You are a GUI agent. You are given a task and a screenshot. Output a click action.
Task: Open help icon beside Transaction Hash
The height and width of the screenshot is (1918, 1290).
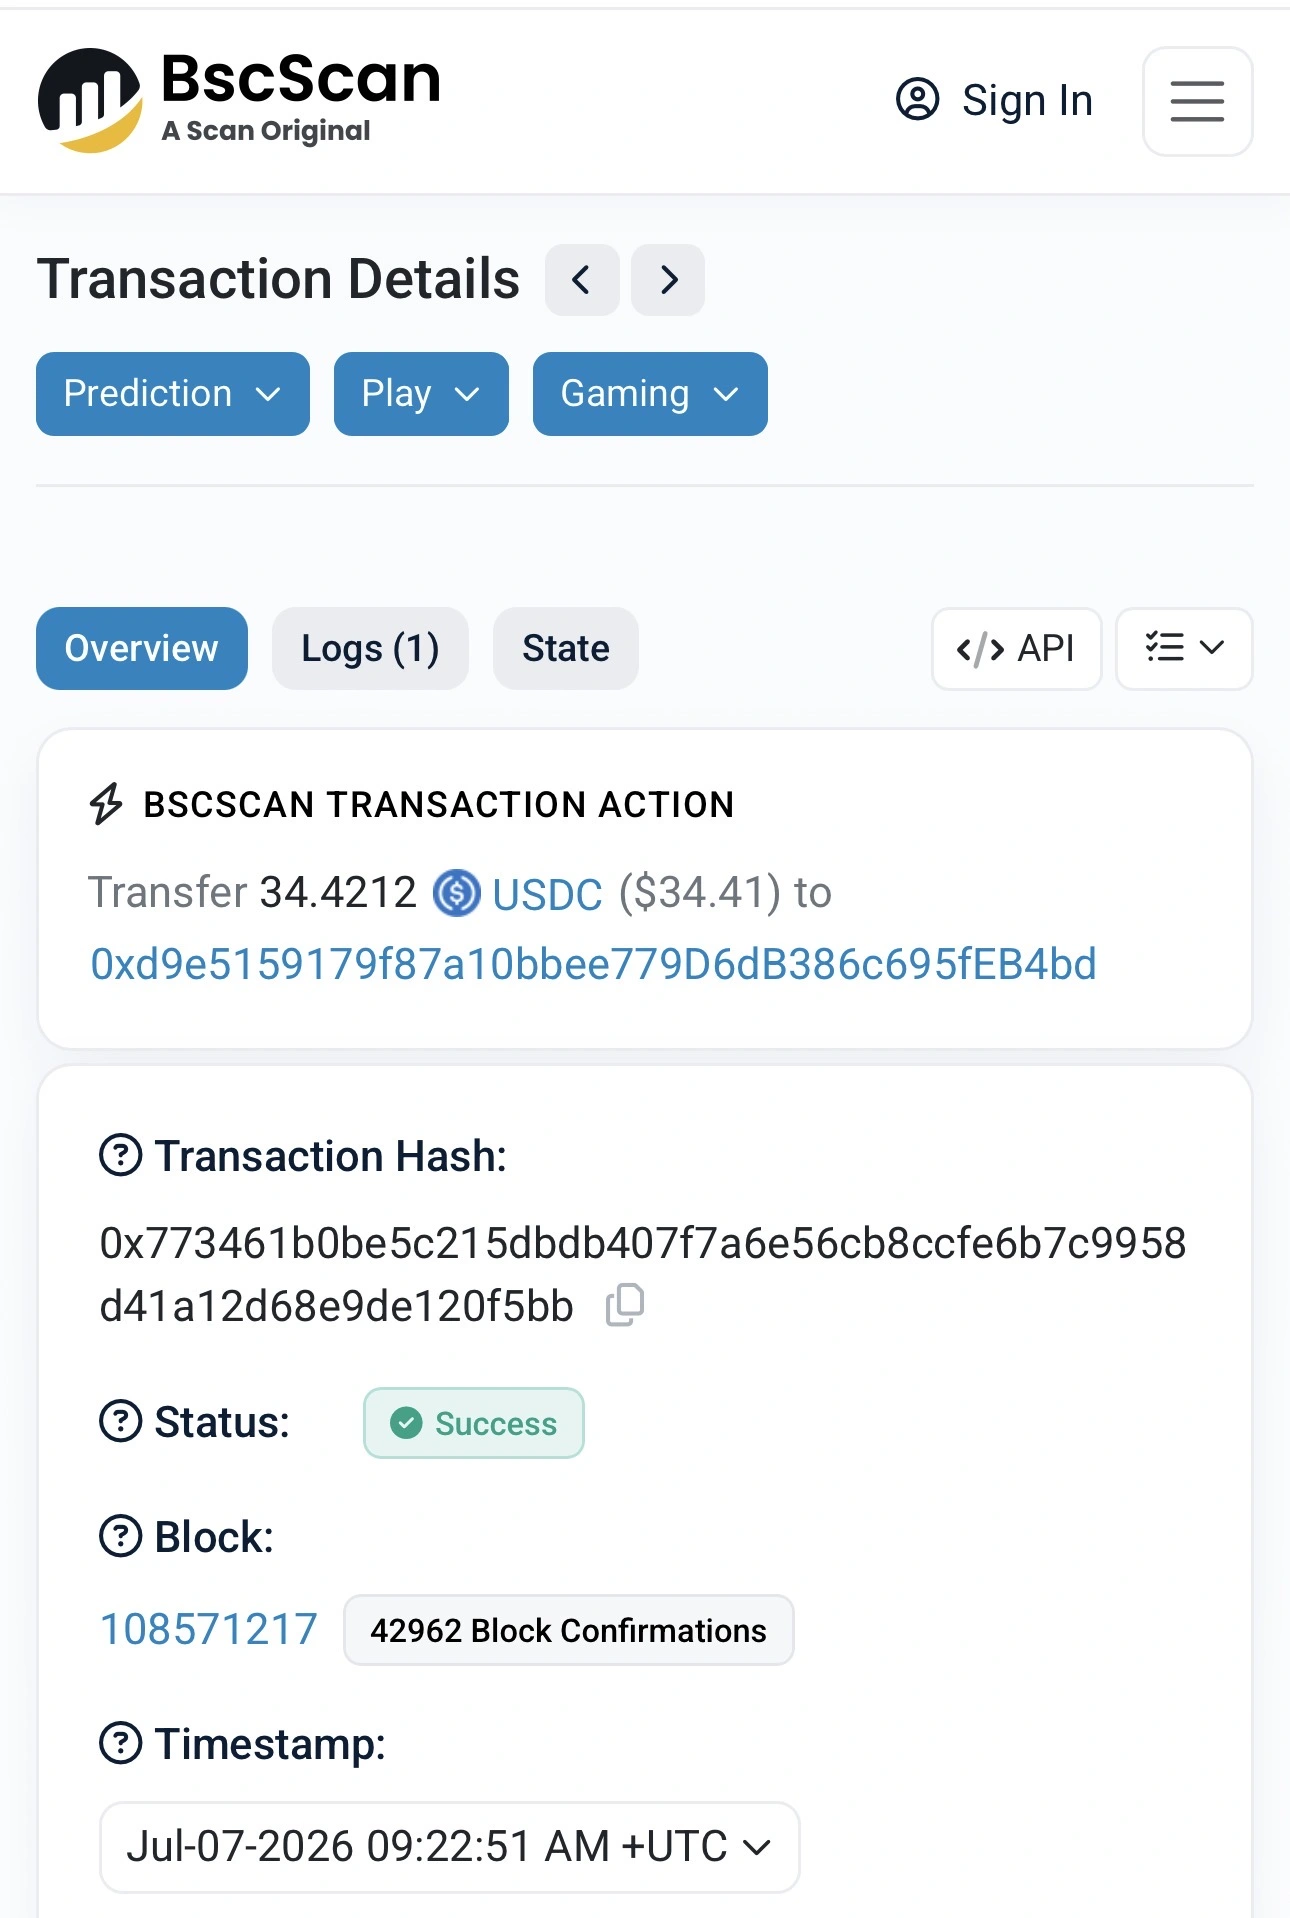(121, 1156)
